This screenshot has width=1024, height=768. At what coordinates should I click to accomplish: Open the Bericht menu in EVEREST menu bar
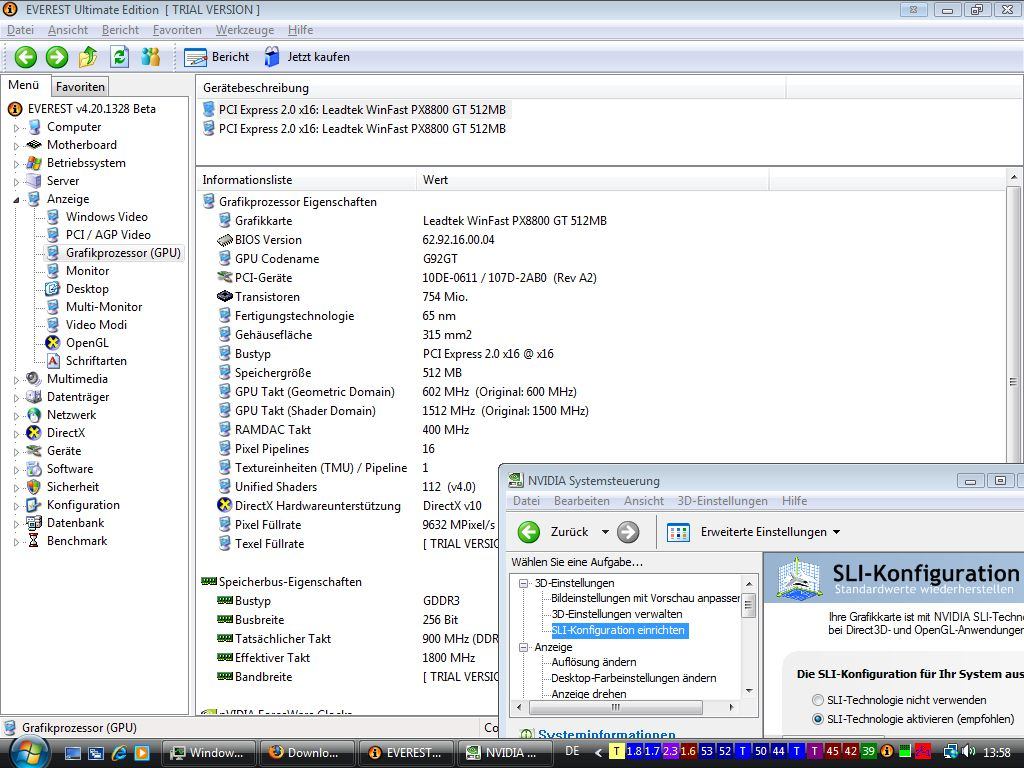120,30
